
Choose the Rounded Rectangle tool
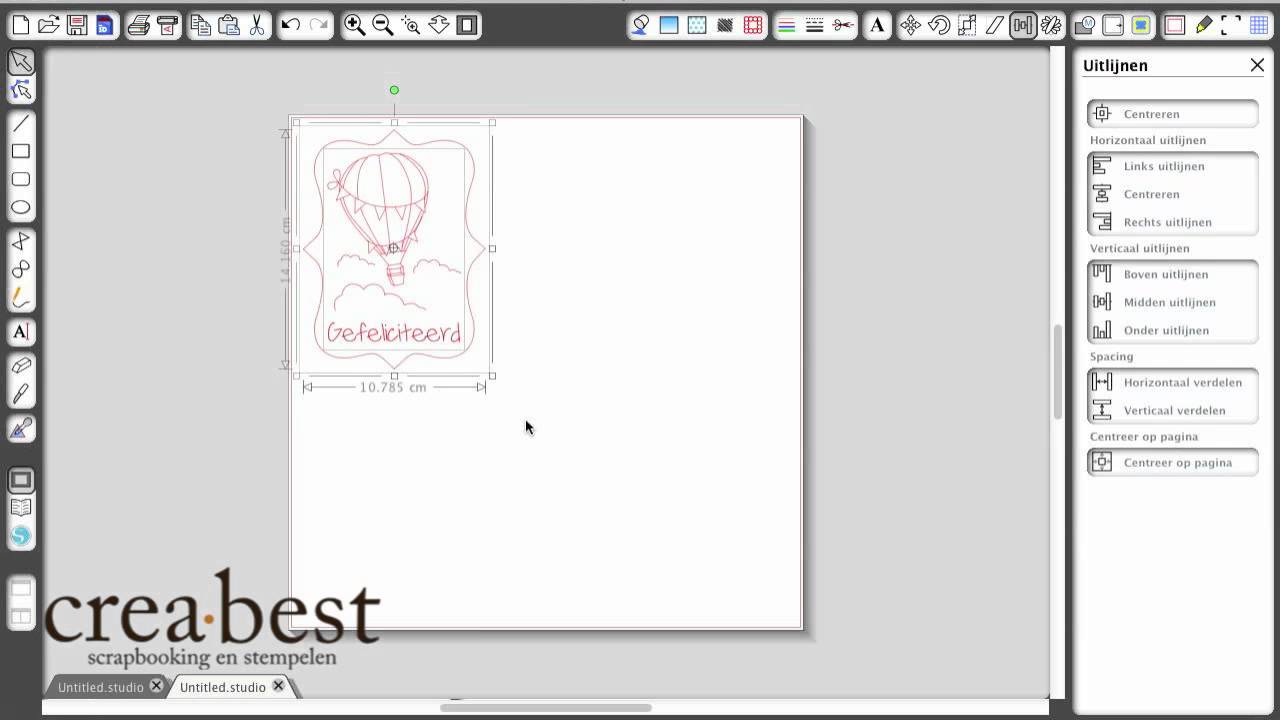pyautogui.click(x=21, y=180)
